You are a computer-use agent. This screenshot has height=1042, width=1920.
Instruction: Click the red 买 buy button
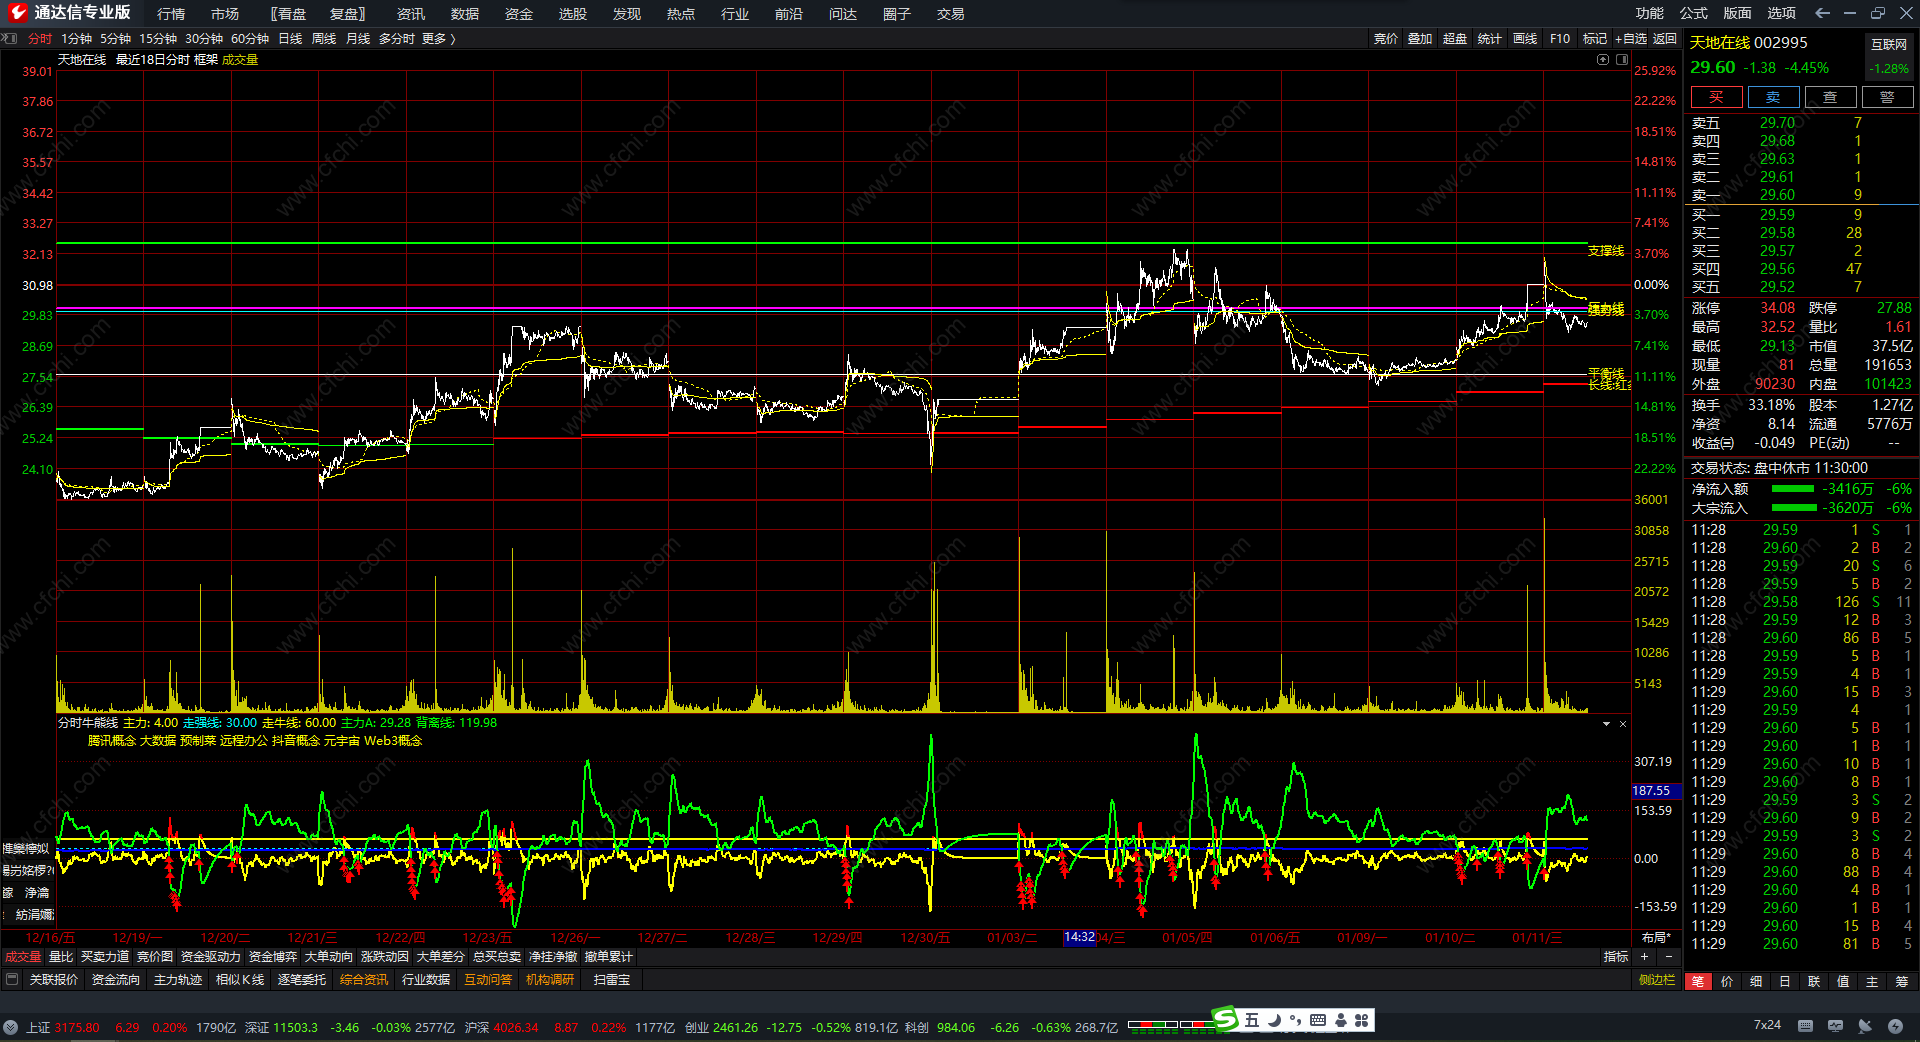(1716, 97)
